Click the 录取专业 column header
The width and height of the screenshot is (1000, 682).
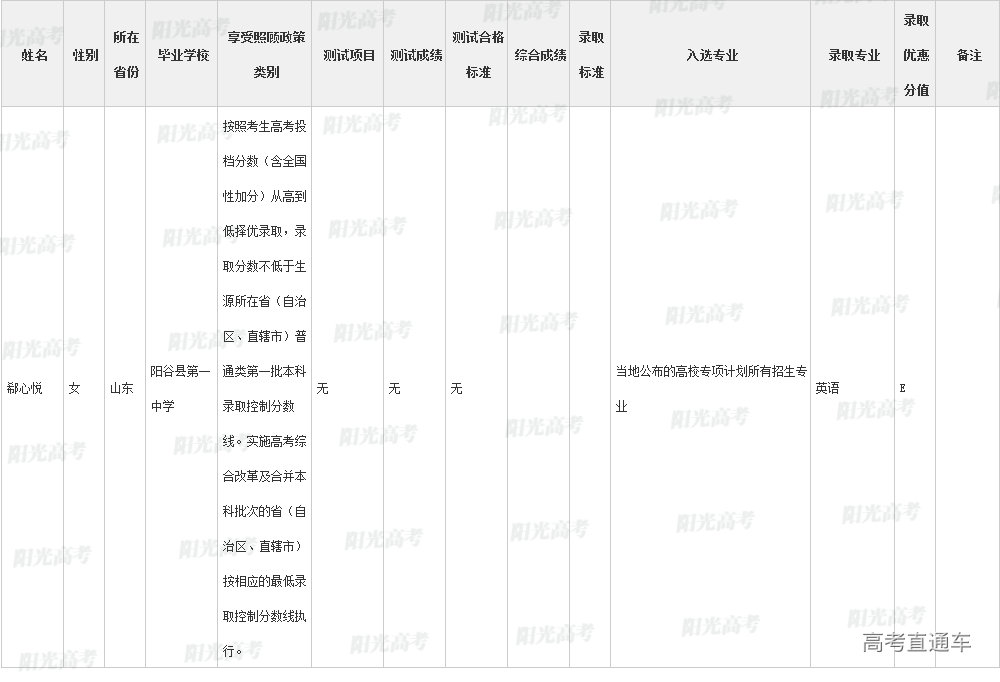click(x=853, y=55)
